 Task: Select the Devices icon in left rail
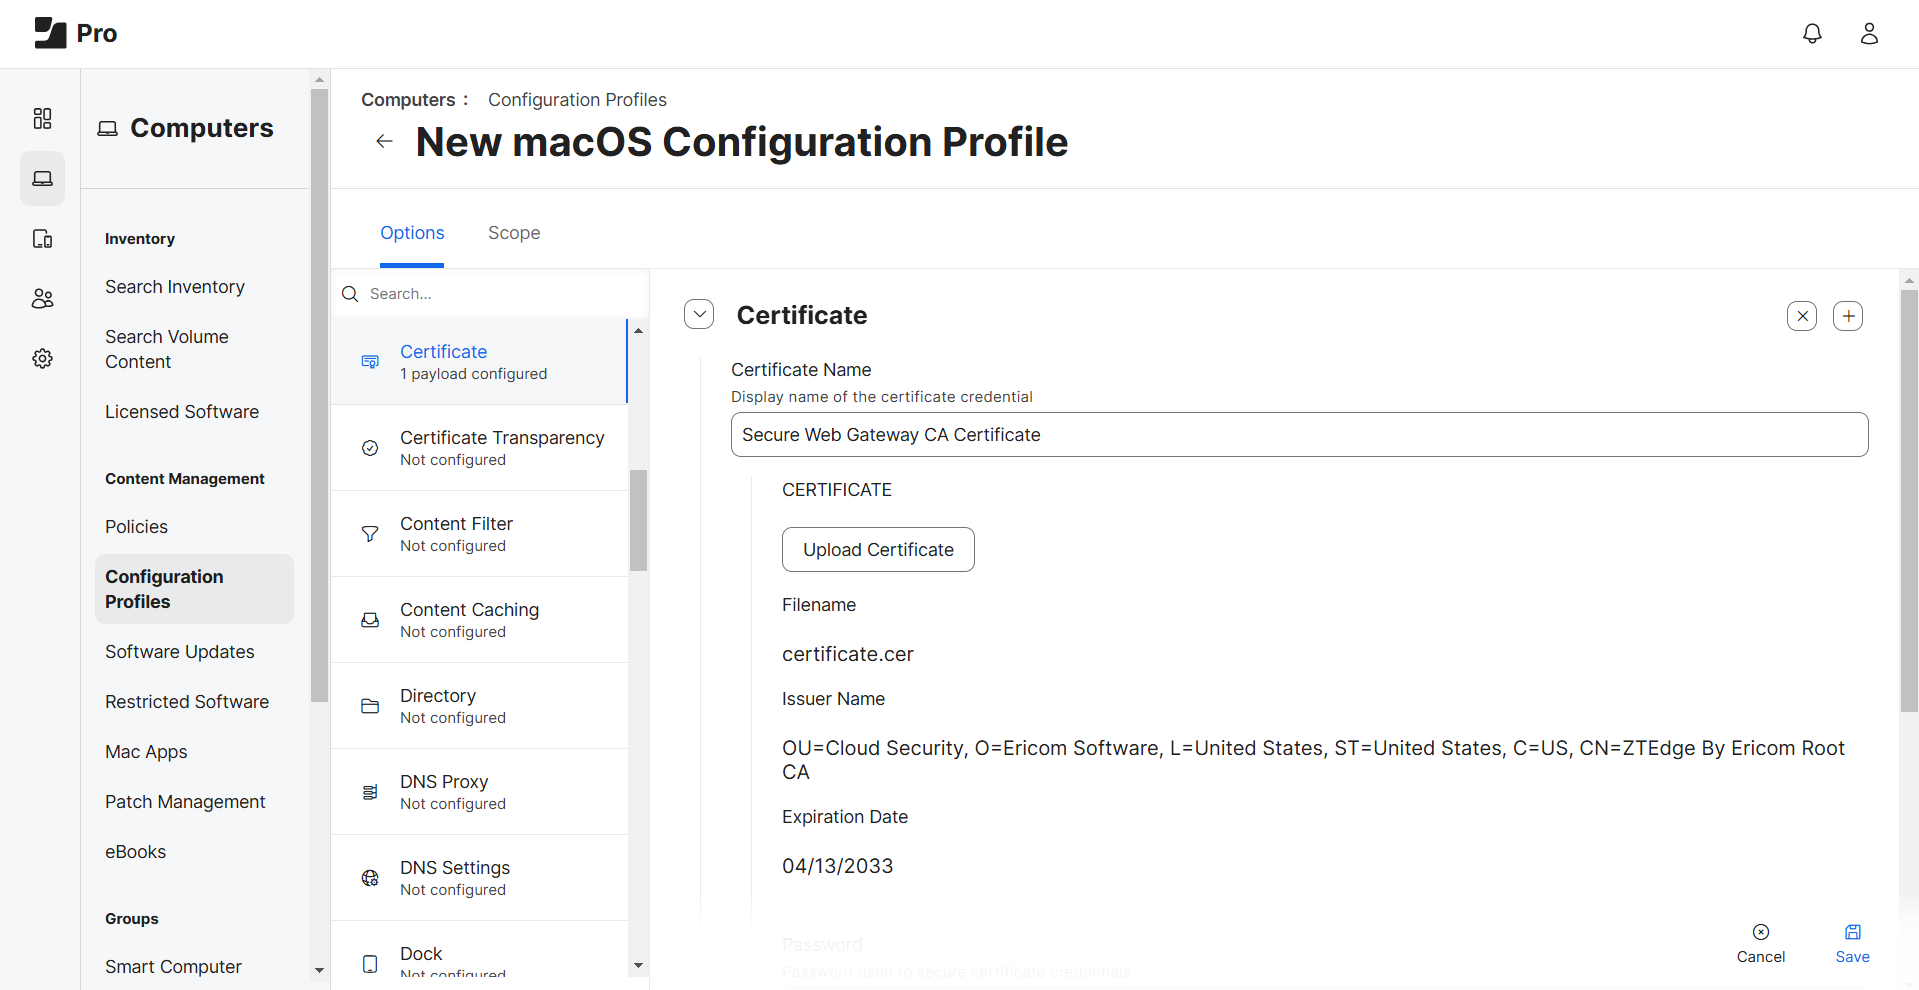point(42,239)
